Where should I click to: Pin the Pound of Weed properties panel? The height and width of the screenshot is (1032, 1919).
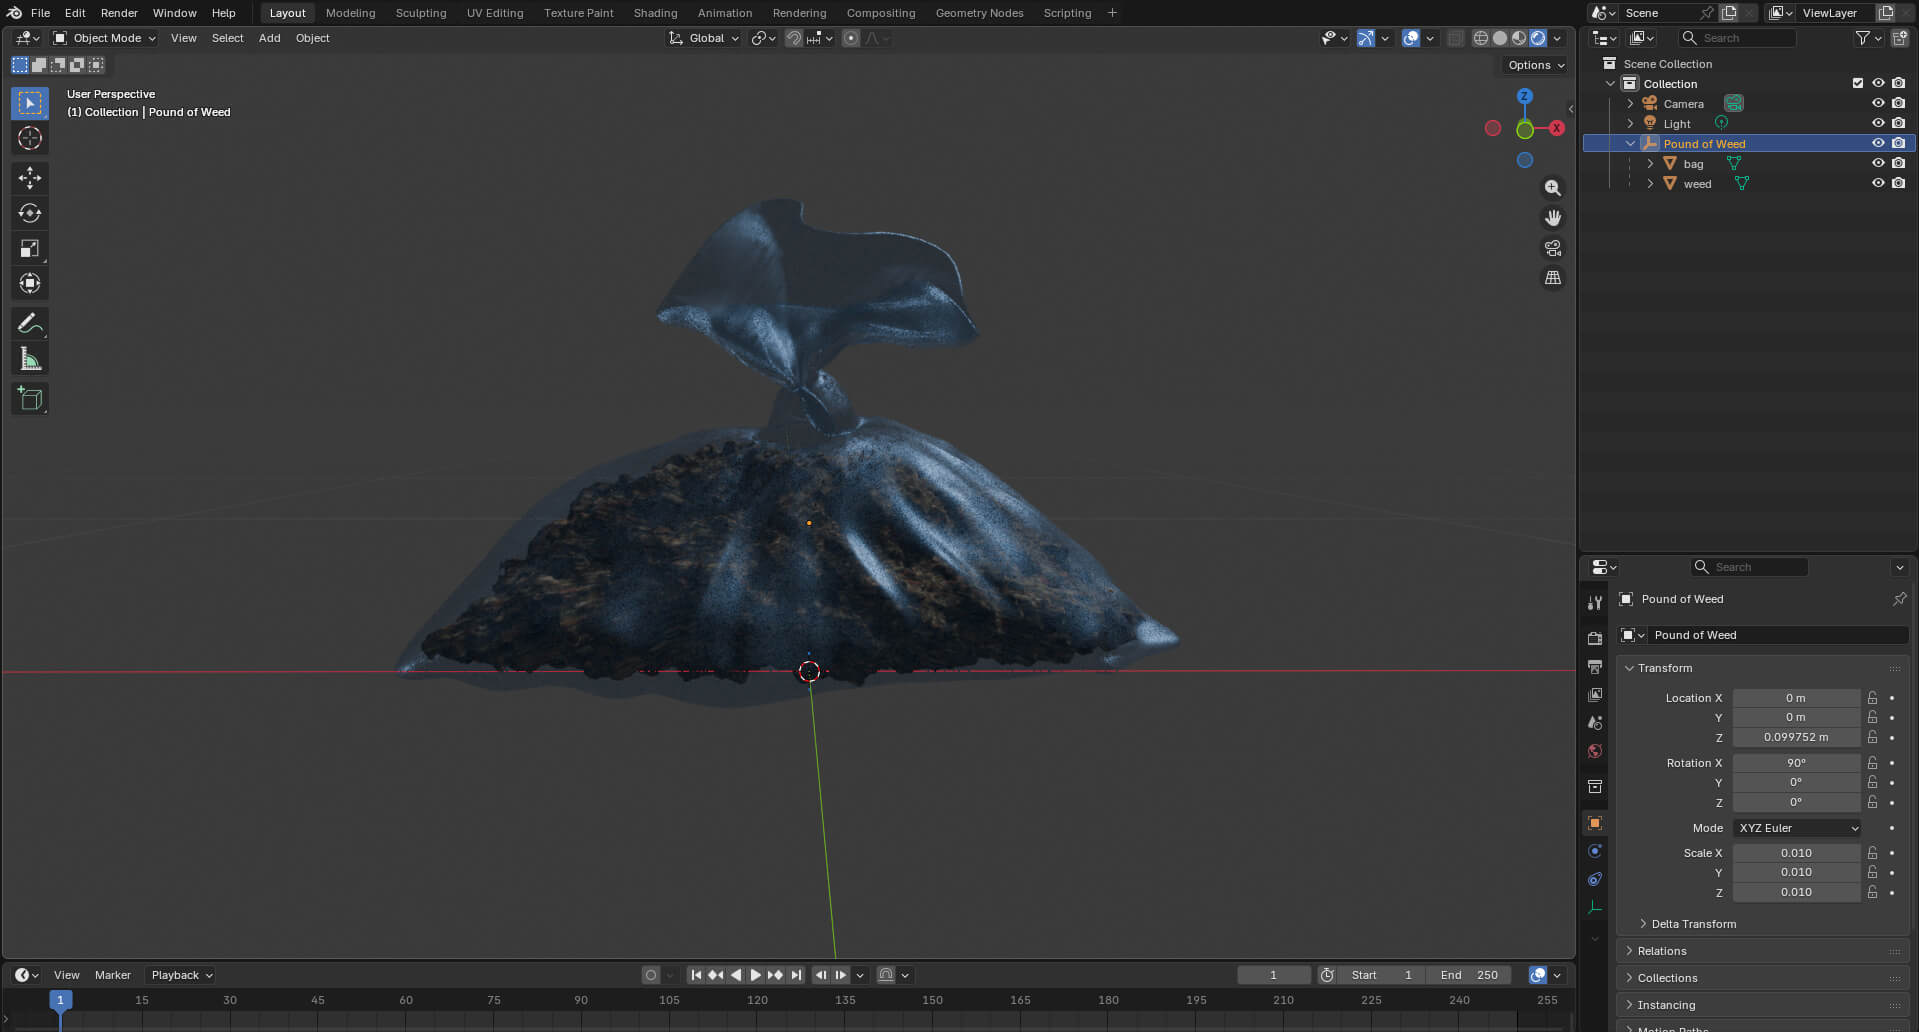(1899, 599)
